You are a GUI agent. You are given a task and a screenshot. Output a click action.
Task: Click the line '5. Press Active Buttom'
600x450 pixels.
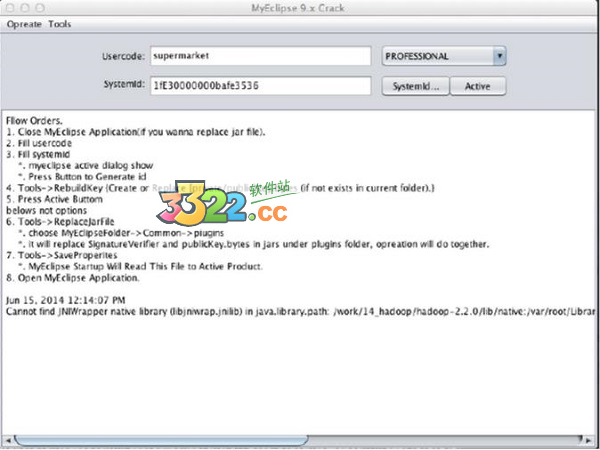point(54,199)
